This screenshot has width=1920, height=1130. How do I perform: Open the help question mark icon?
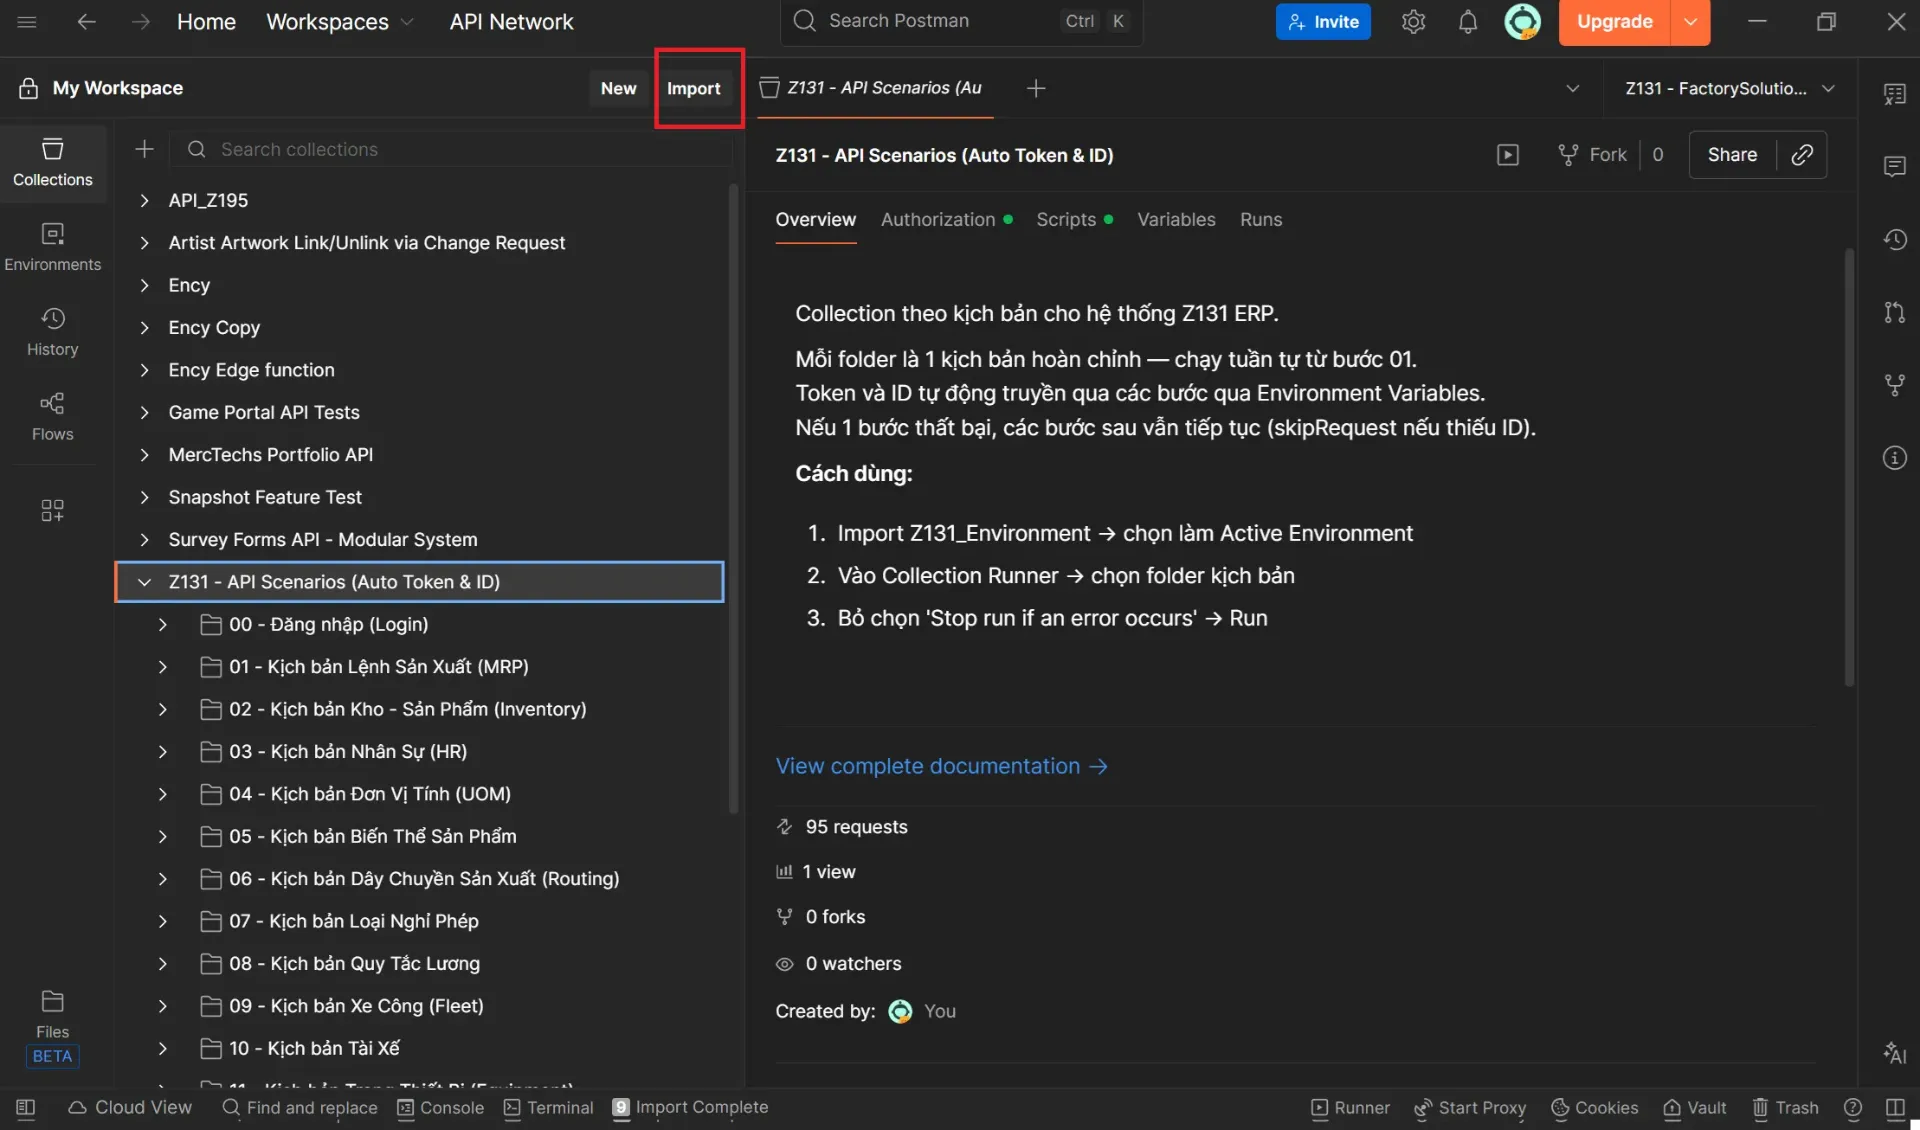tap(1853, 1108)
